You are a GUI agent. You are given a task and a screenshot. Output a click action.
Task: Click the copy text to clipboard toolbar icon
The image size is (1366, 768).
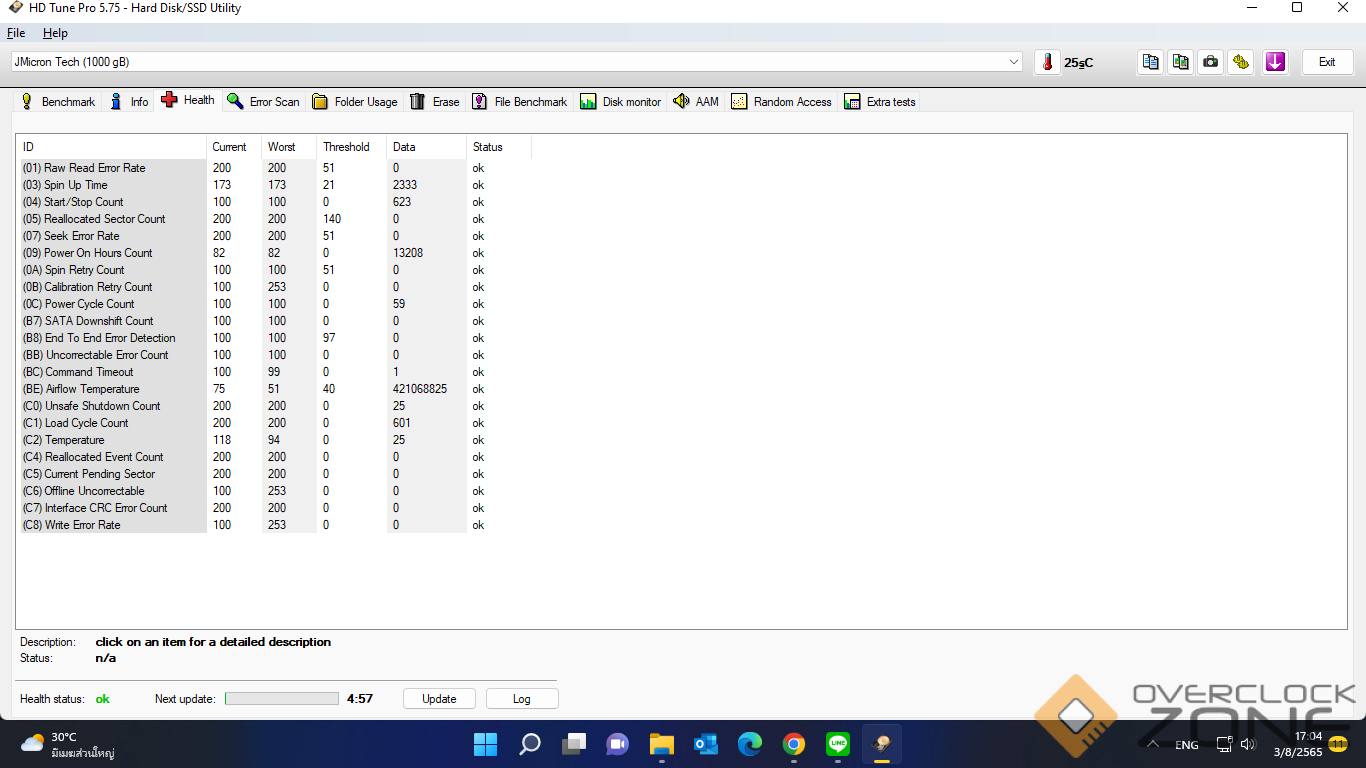(x=1151, y=62)
